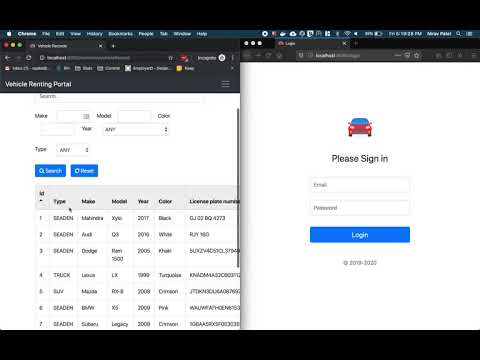Viewport: 480px width, 360px height.
Task: Open the Bookmarks menu
Action: point(120,34)
